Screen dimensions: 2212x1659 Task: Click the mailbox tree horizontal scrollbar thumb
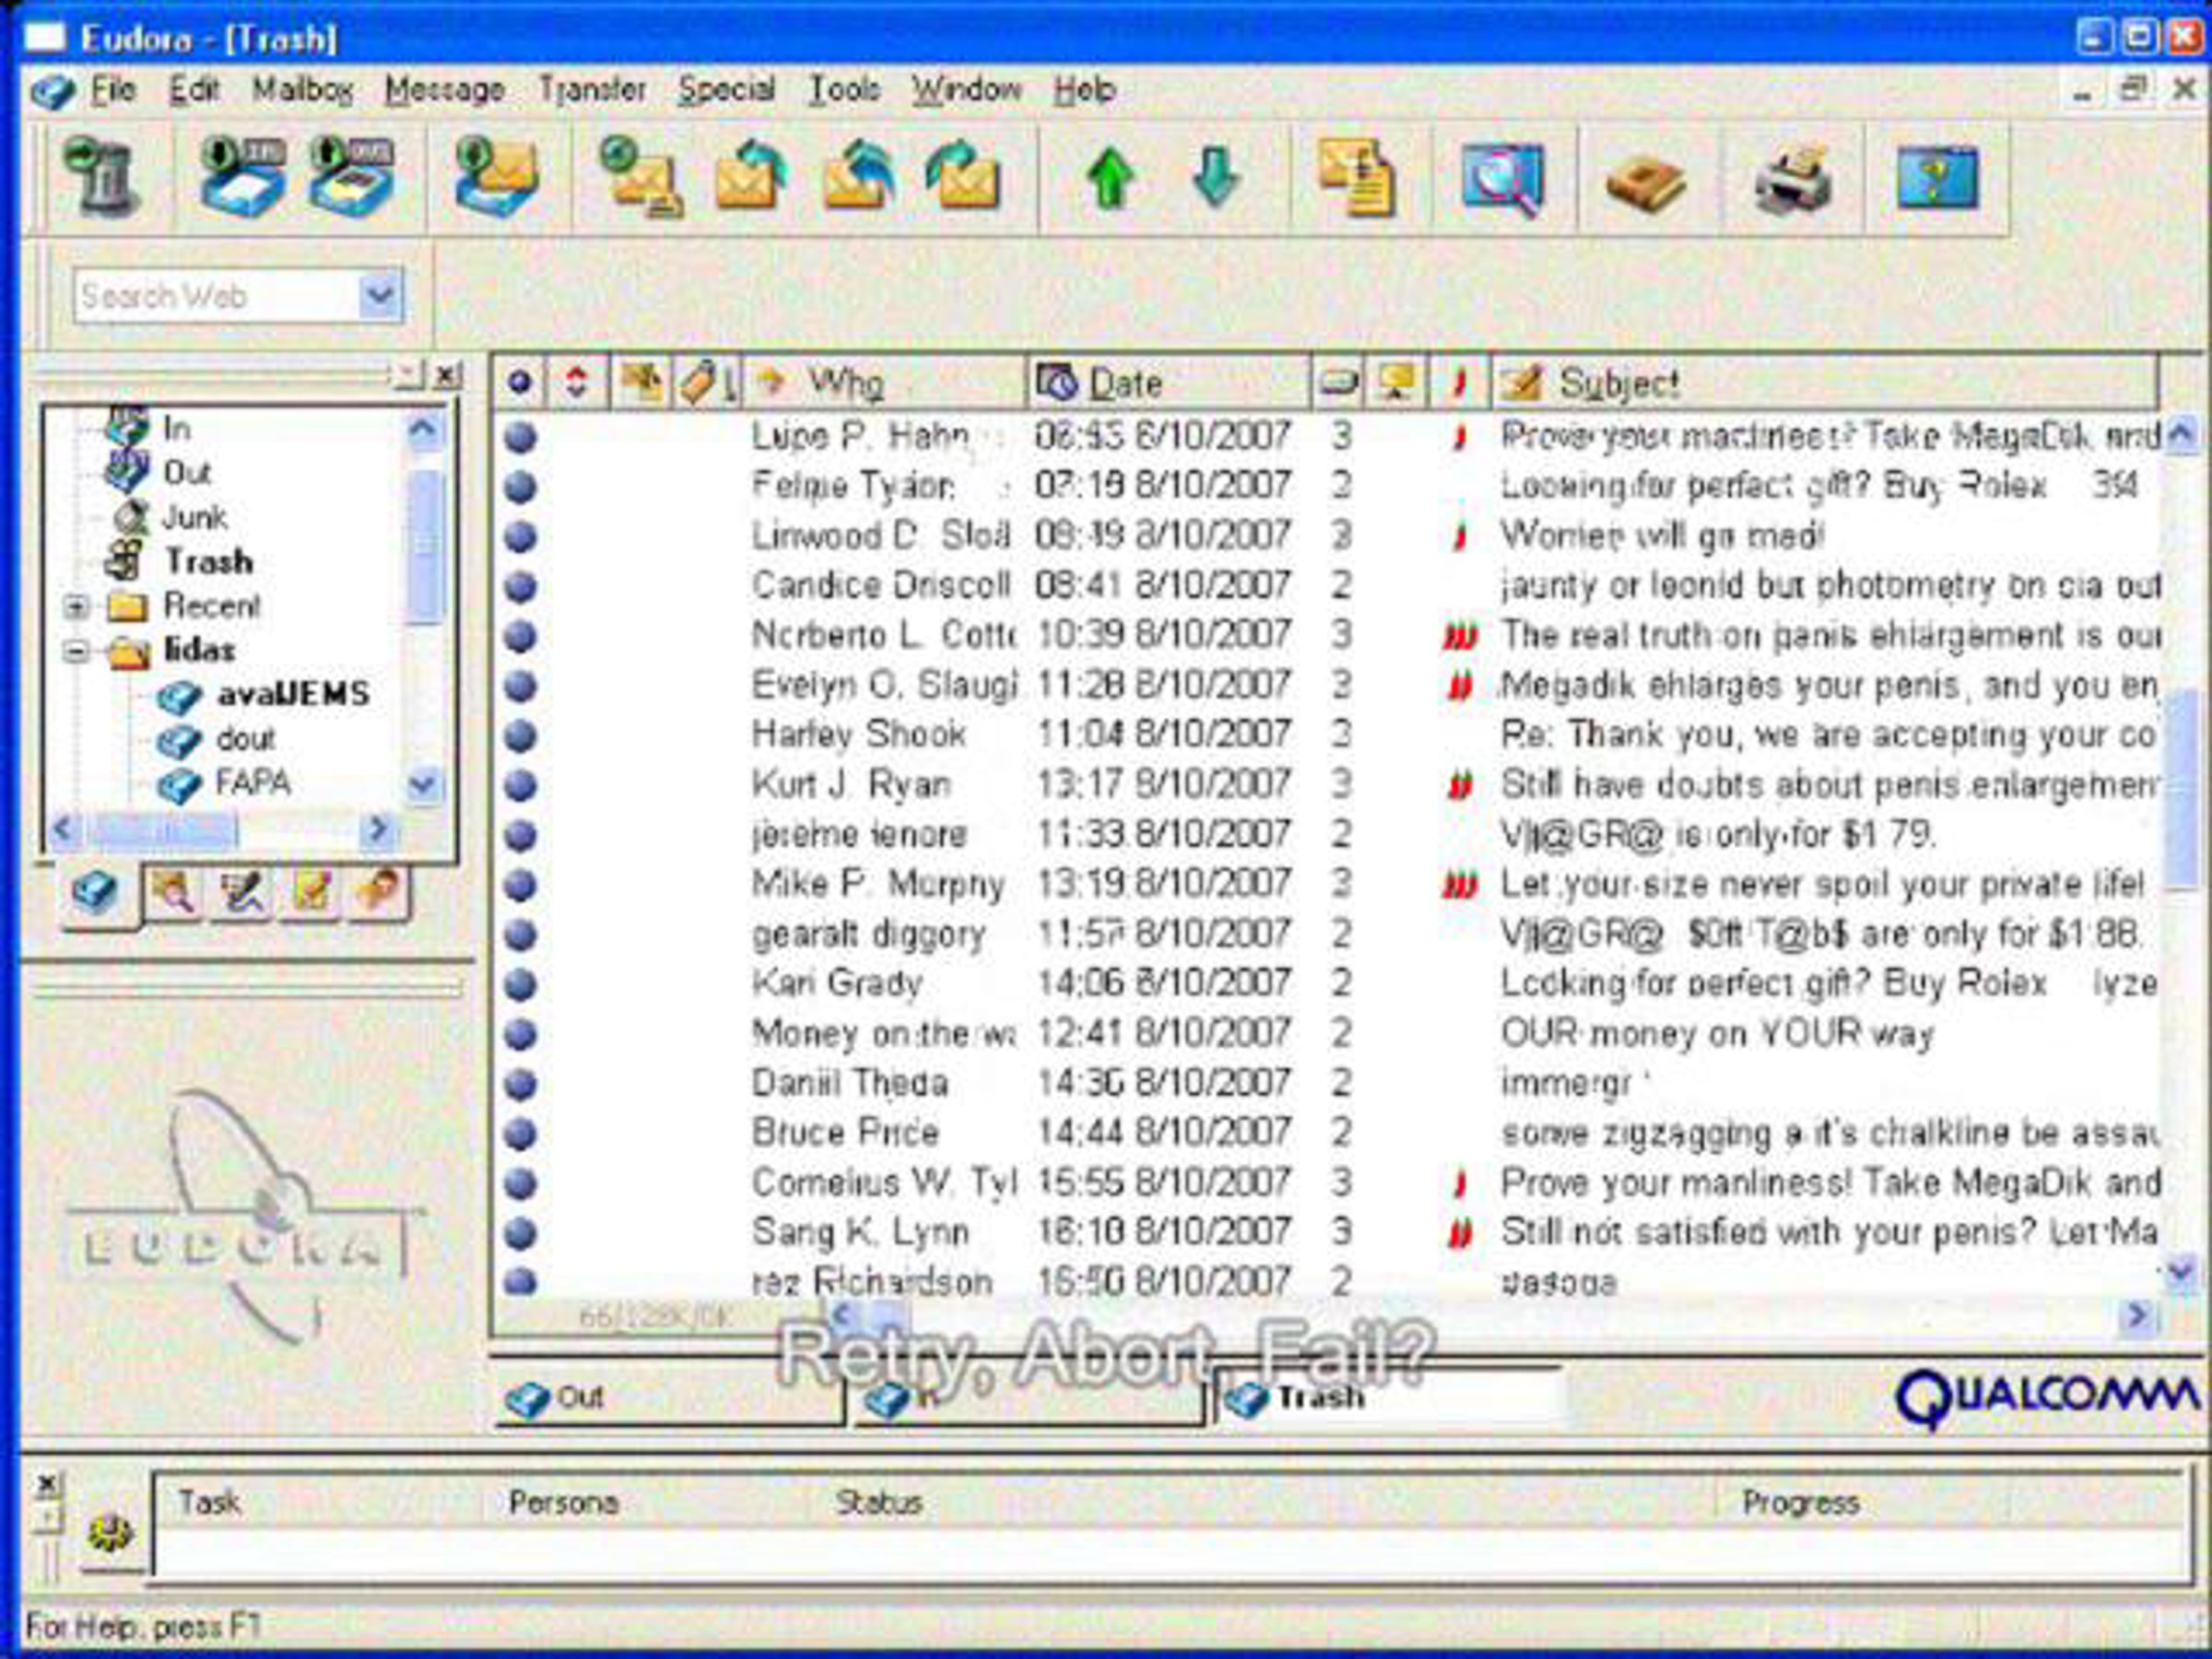[165, 829]
